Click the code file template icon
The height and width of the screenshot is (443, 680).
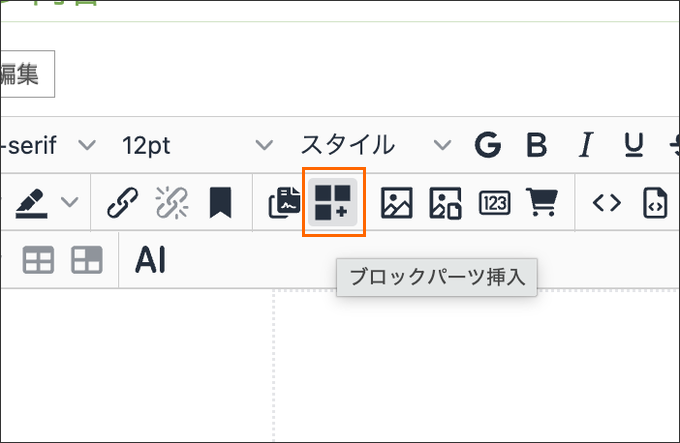655,203
